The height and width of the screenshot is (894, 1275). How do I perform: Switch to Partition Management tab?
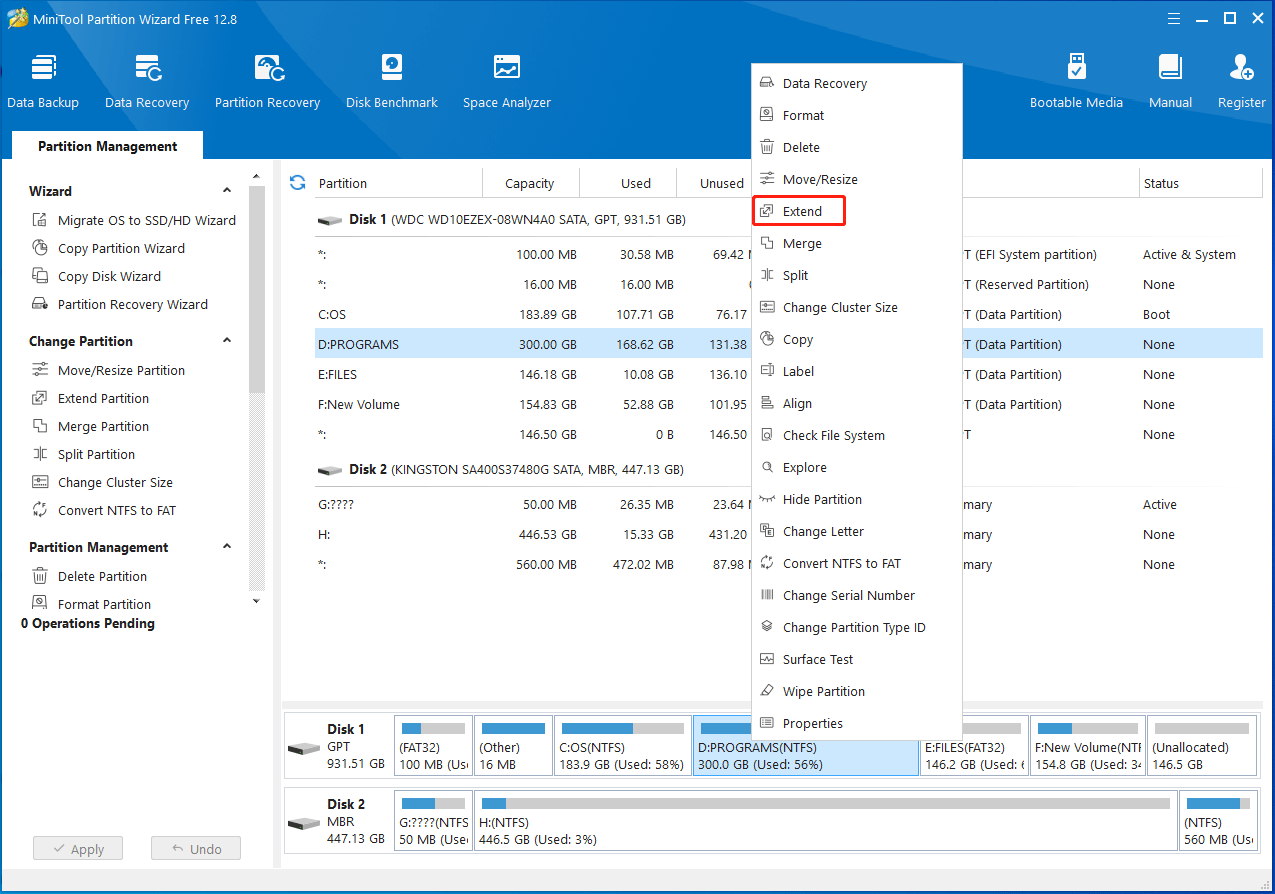tap(108, 146)
